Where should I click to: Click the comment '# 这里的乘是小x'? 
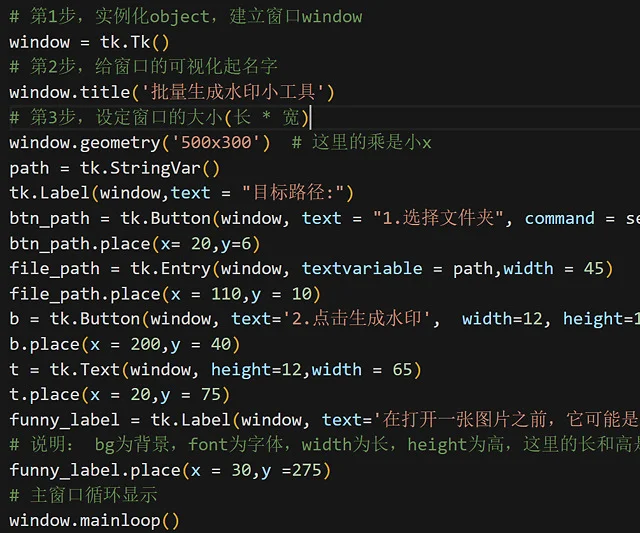click(x=362, y=143)
